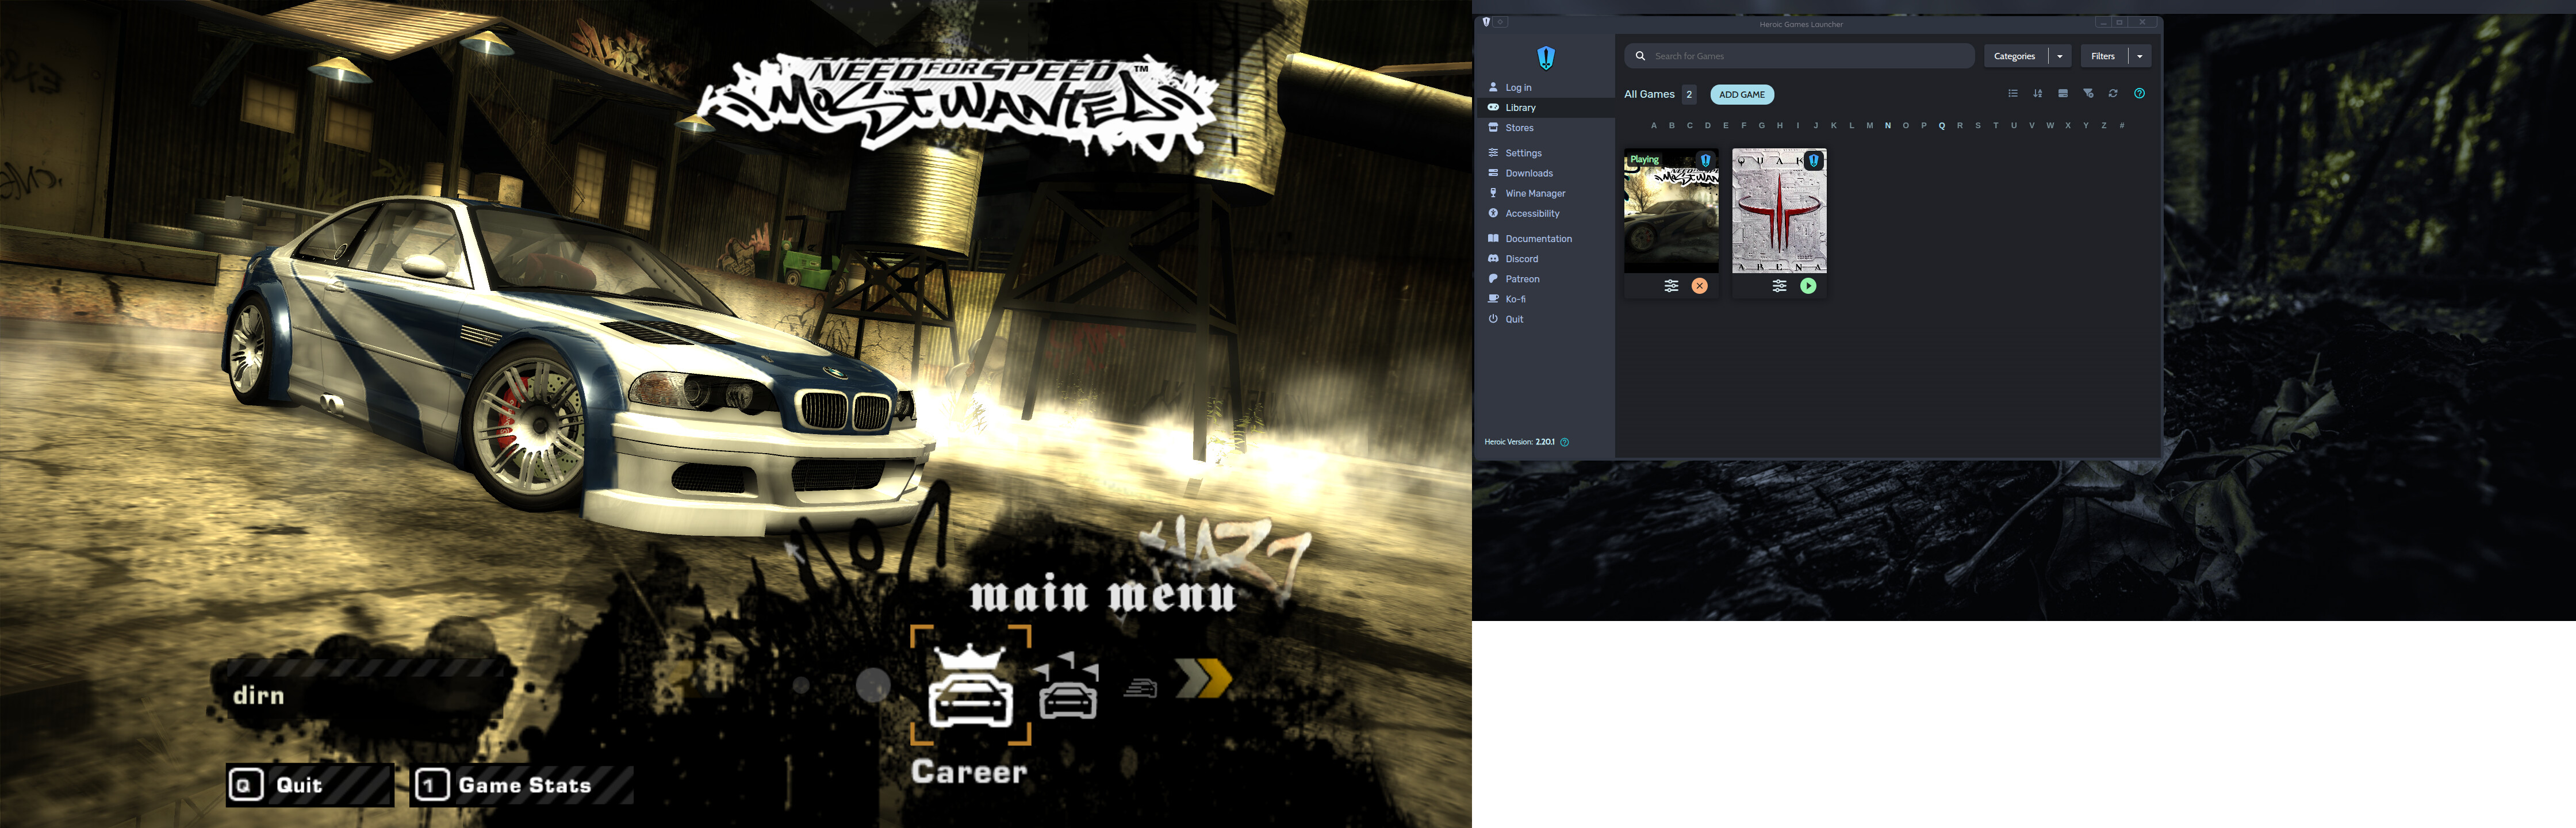Screen dimensions: 2576x828
Task: Open Most Wanted game settings sliders
Action: pyautogui.click(x=1671, y=286)
